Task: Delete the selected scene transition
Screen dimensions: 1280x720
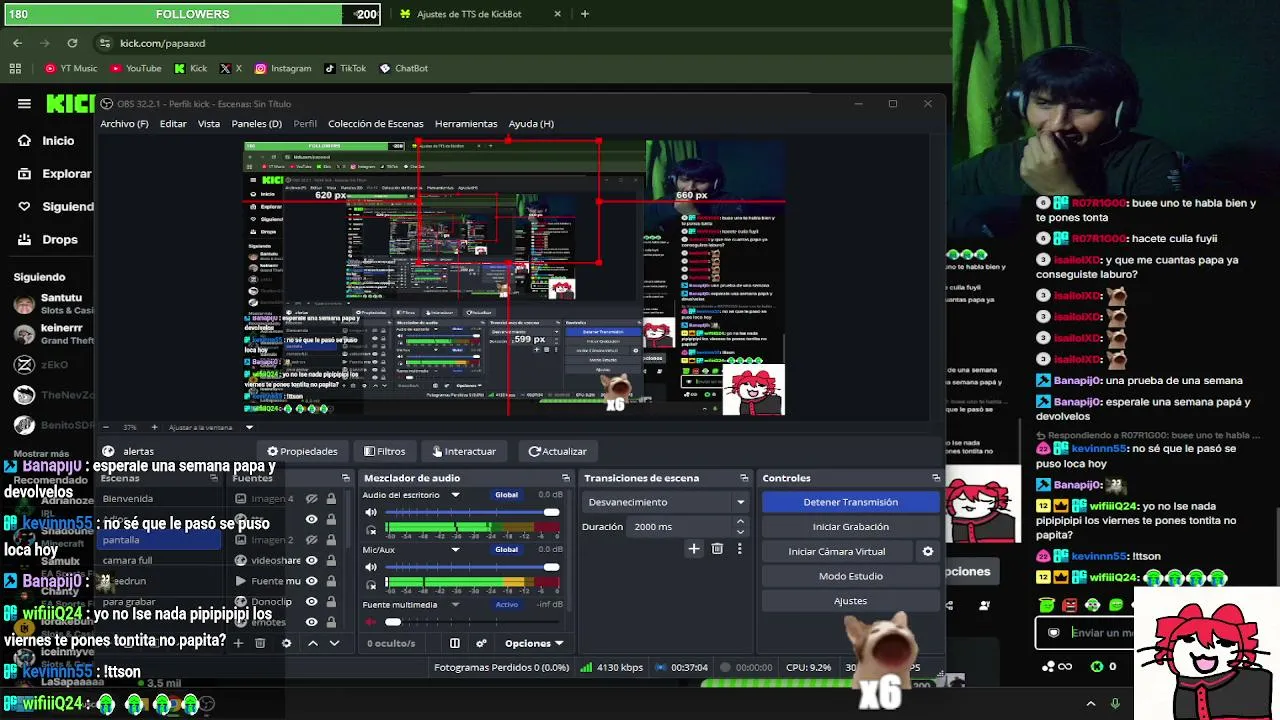Action: coord(717,548)
